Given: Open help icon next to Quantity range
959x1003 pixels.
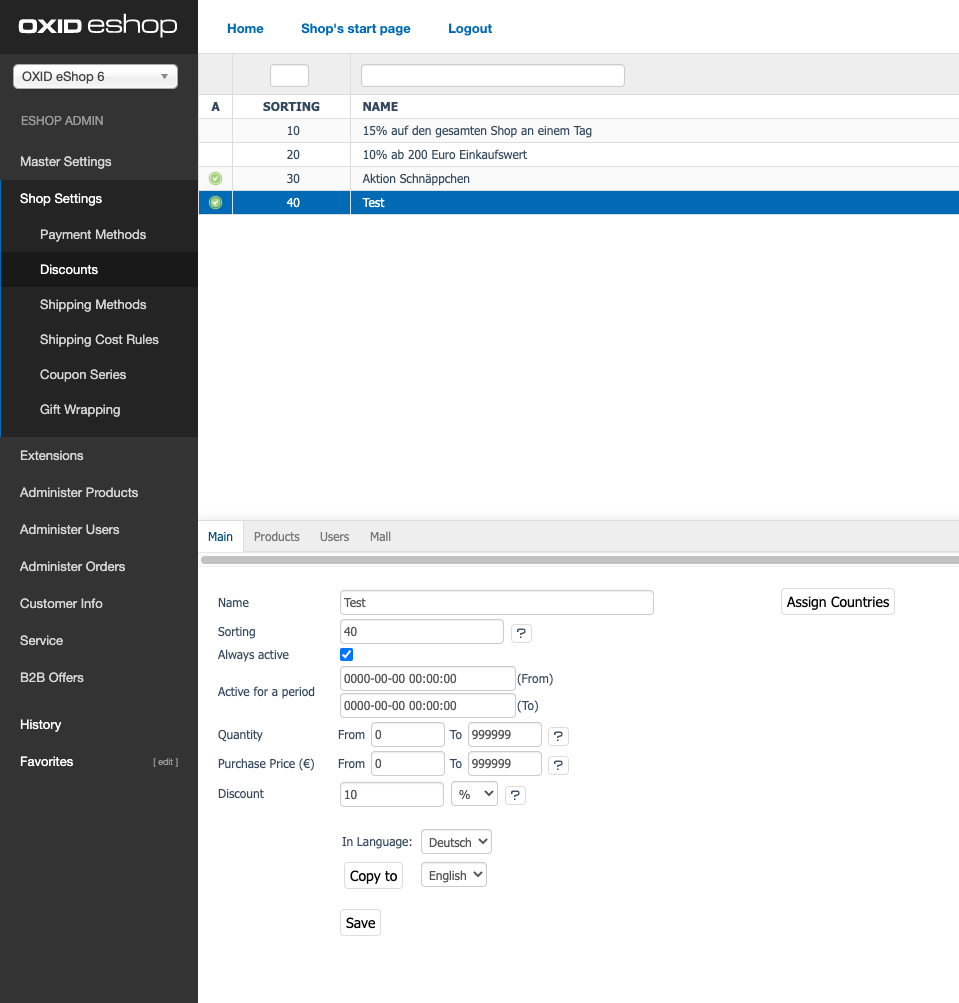Looking at the screenshot, I should click(559, 736).
